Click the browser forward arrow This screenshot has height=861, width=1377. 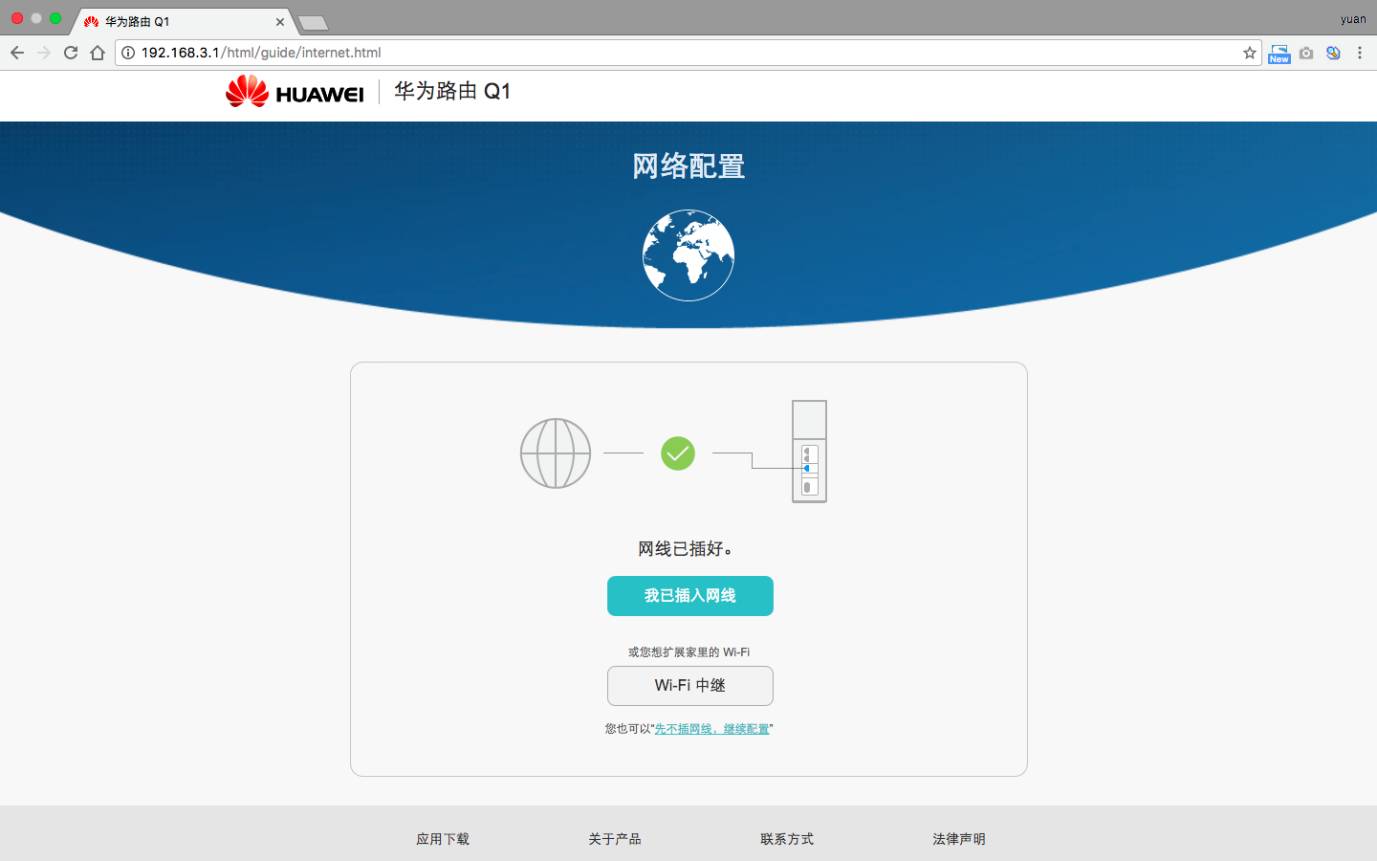coord(43,53)
